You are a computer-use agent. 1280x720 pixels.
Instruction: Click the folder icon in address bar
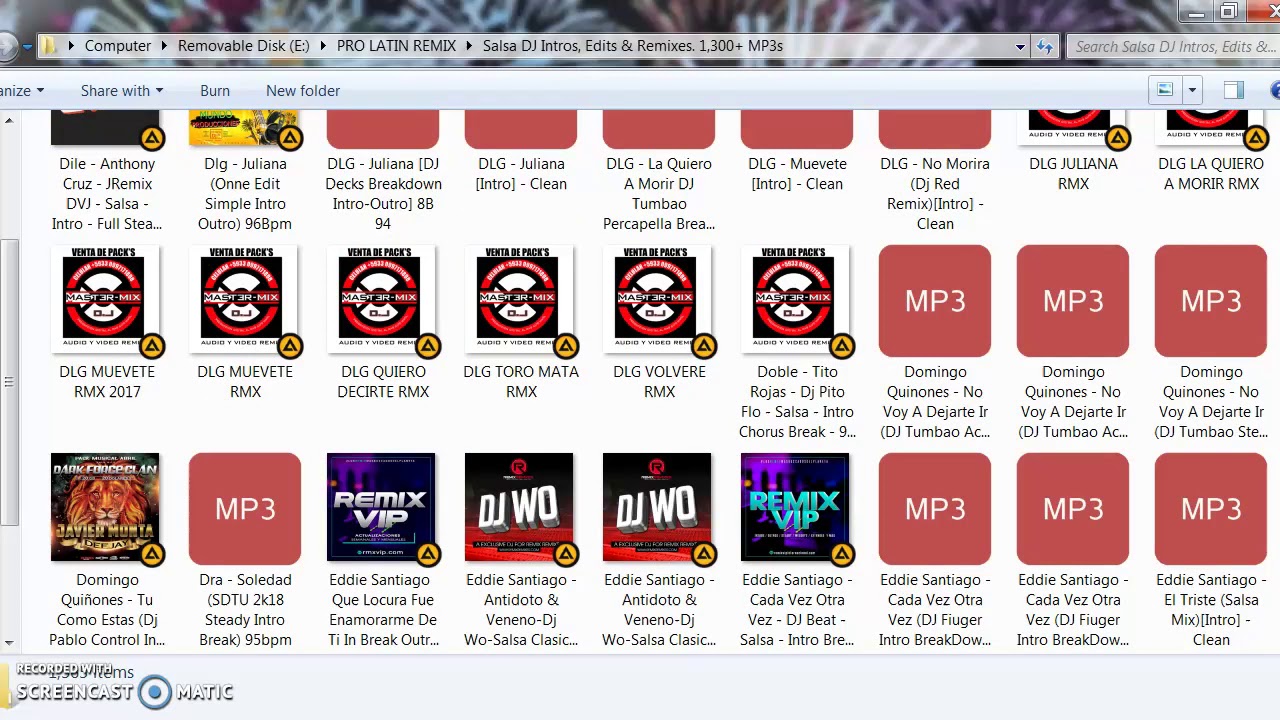(x=49, y=45)
